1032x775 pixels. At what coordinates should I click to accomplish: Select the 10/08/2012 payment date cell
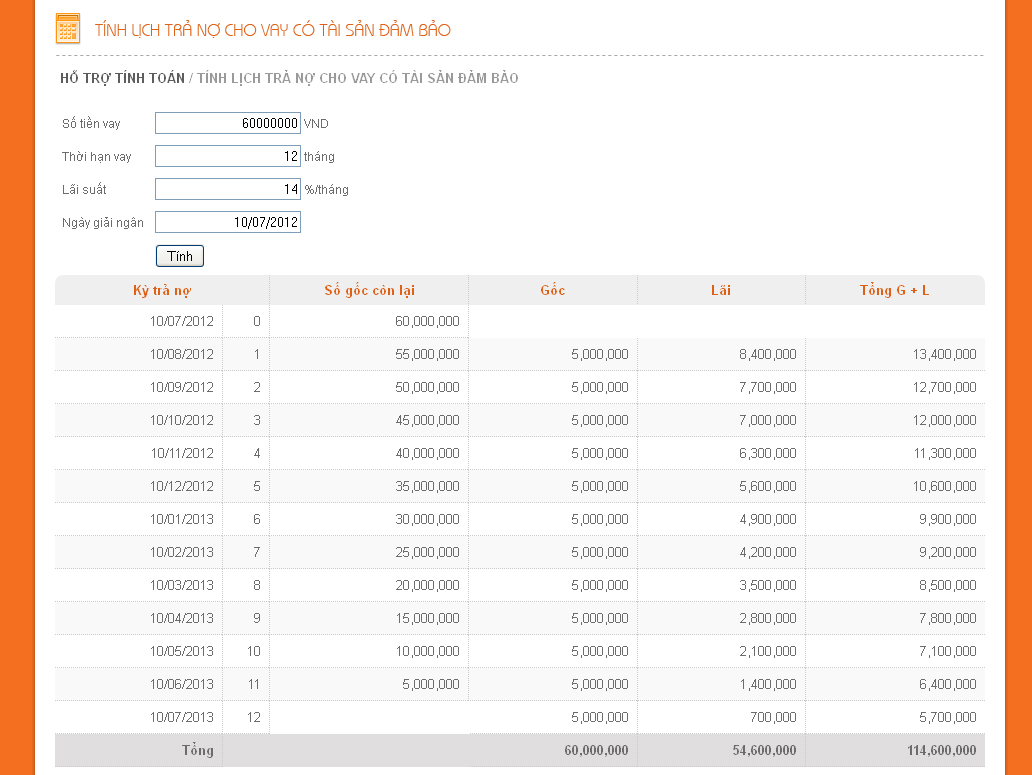pos(182,354)
